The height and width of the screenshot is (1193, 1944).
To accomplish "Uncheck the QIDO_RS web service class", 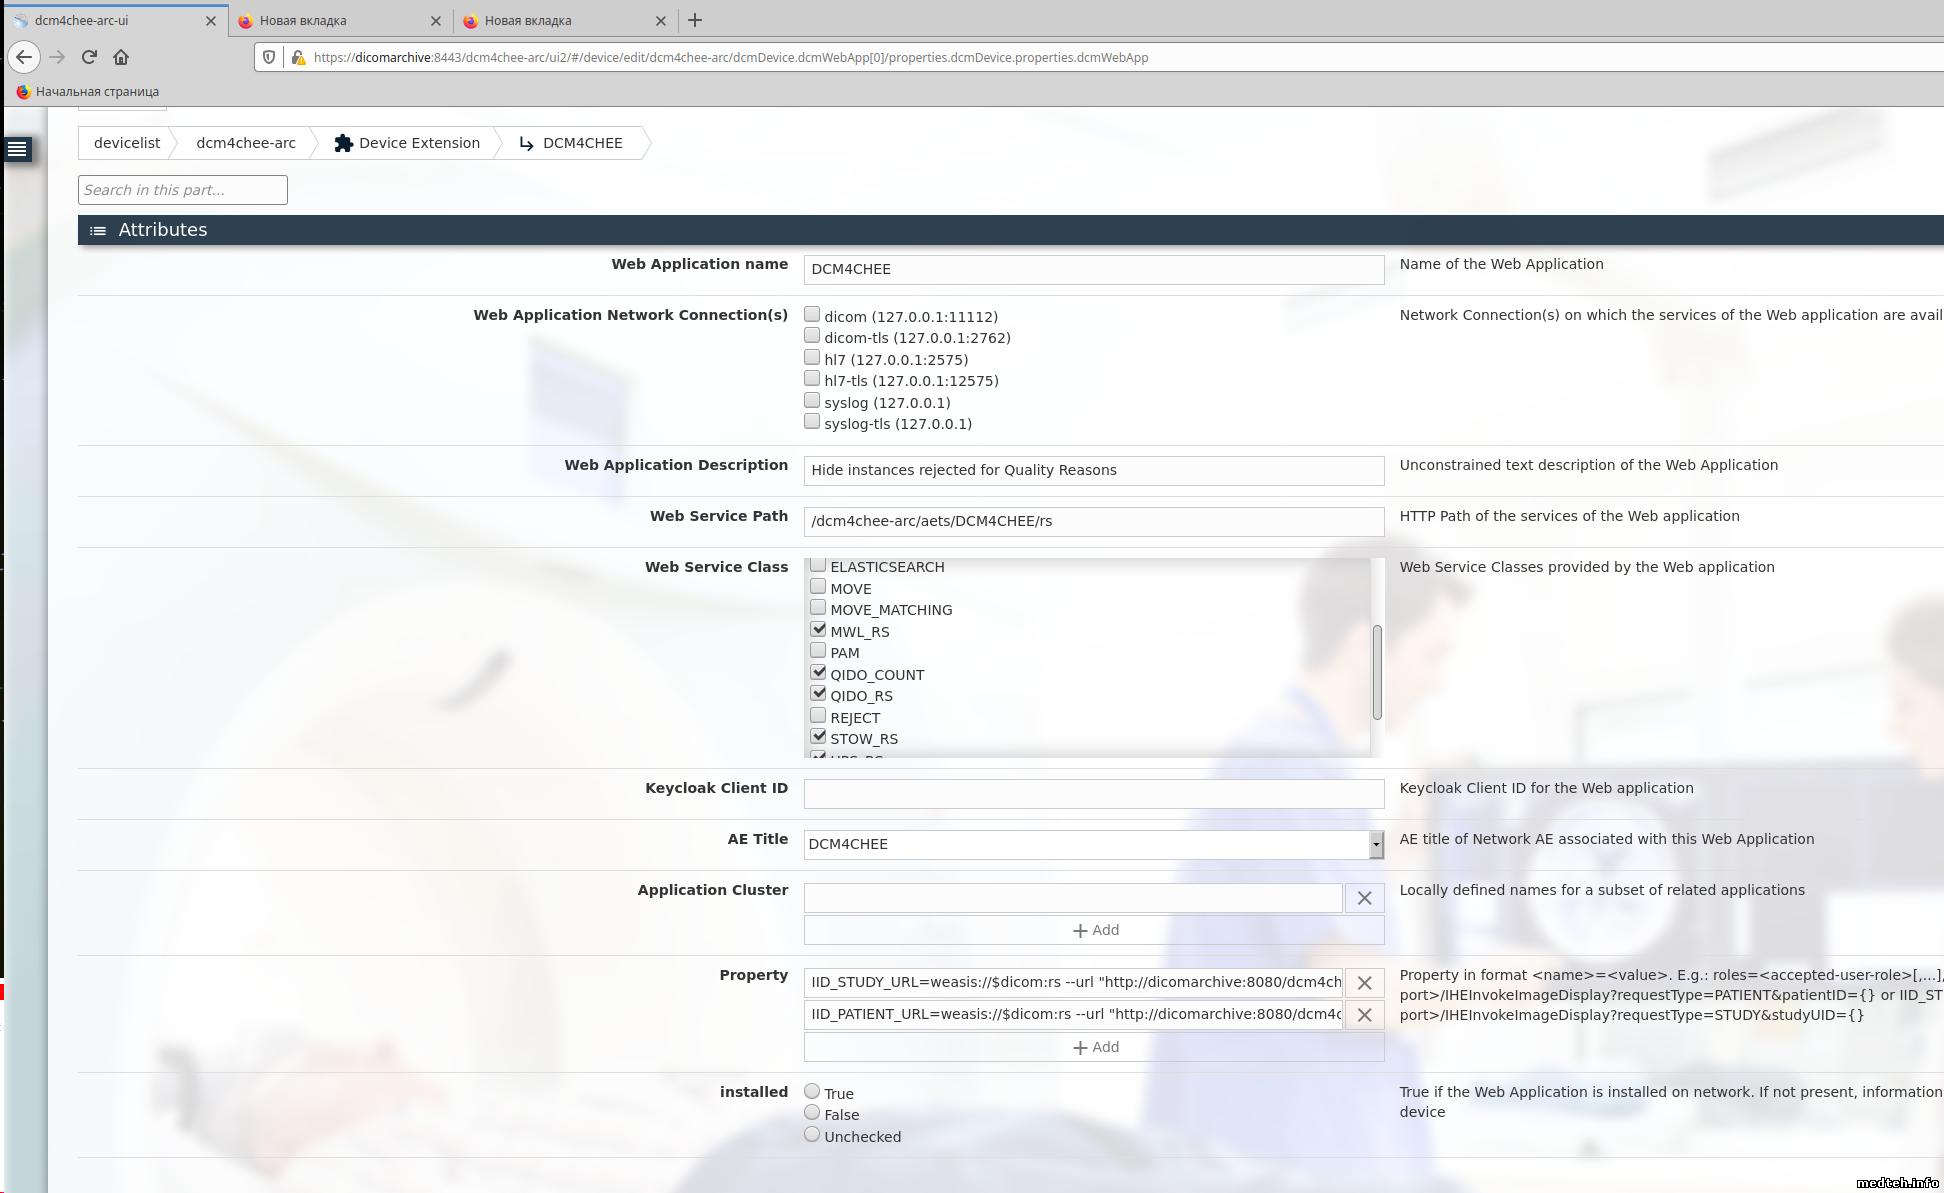I will 818,694.
